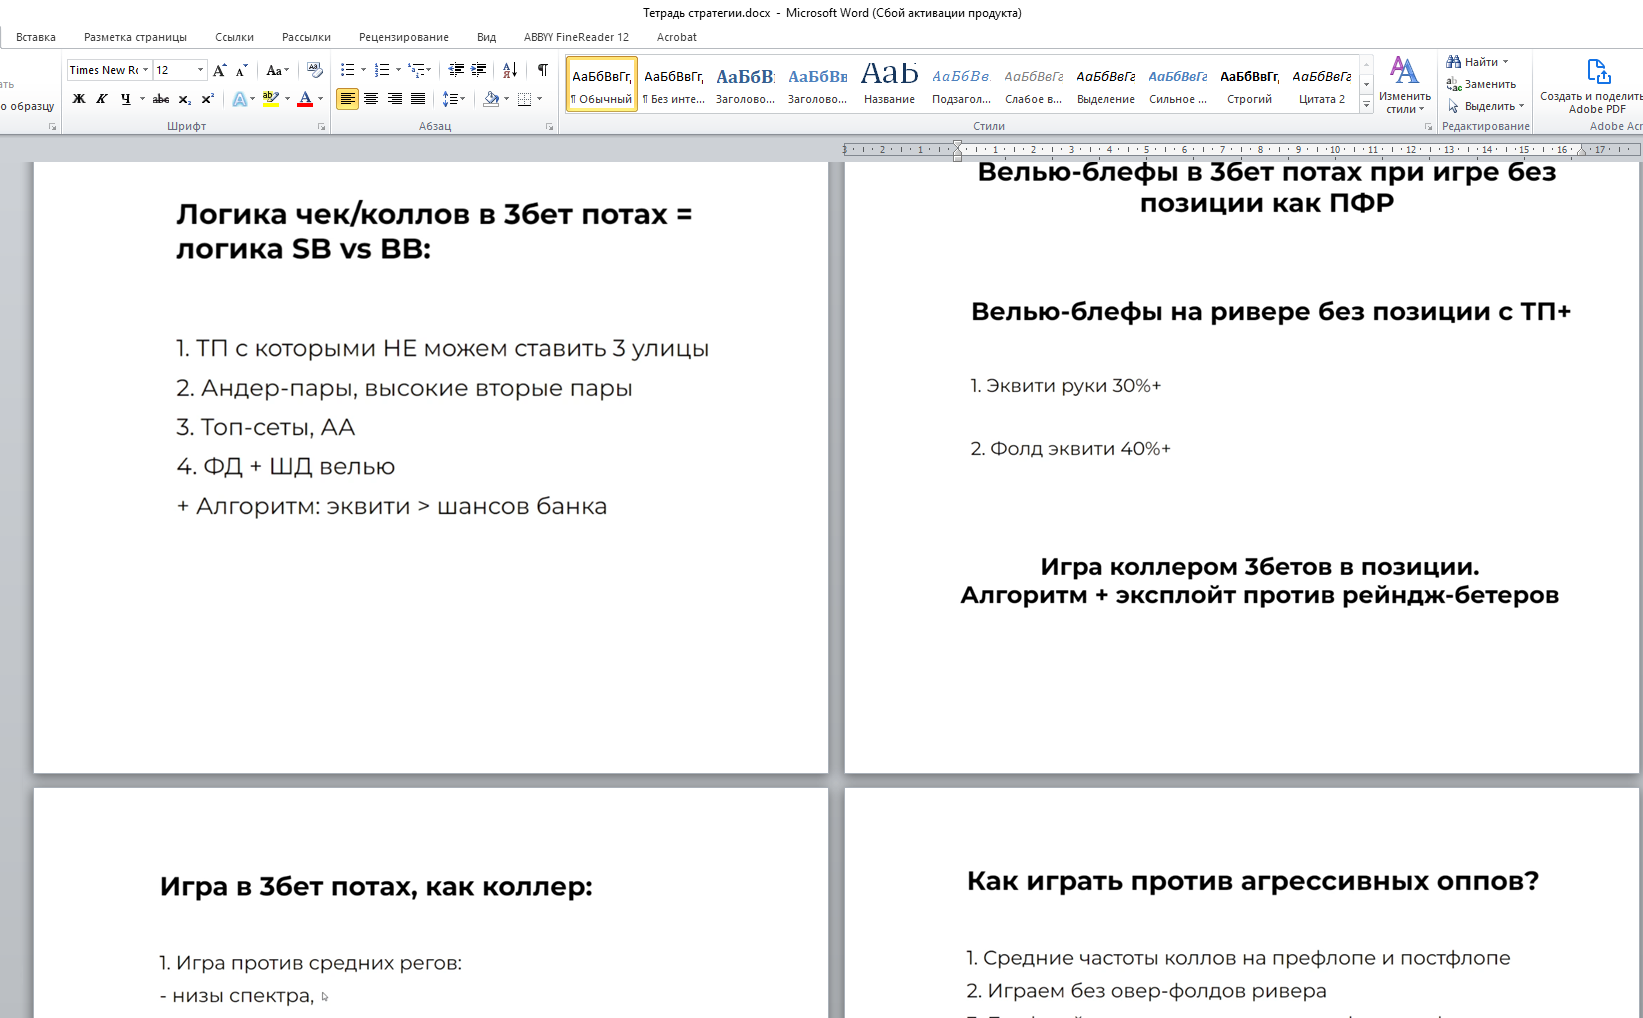Click heading Как играть против агрессивных оппов?
Screen dimensions: 1643x1018
[x=1252, y=881]
